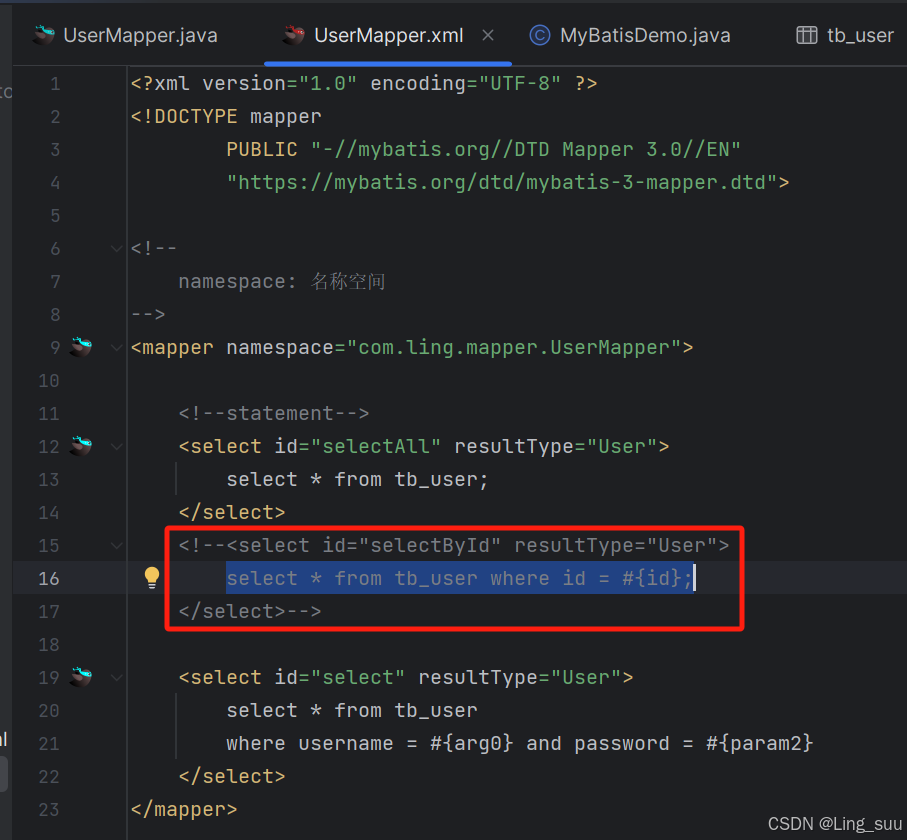Click the "#{param2}" parameter on line 21
This screenshot has height=840, width=907.
click(x=759, y=743)
